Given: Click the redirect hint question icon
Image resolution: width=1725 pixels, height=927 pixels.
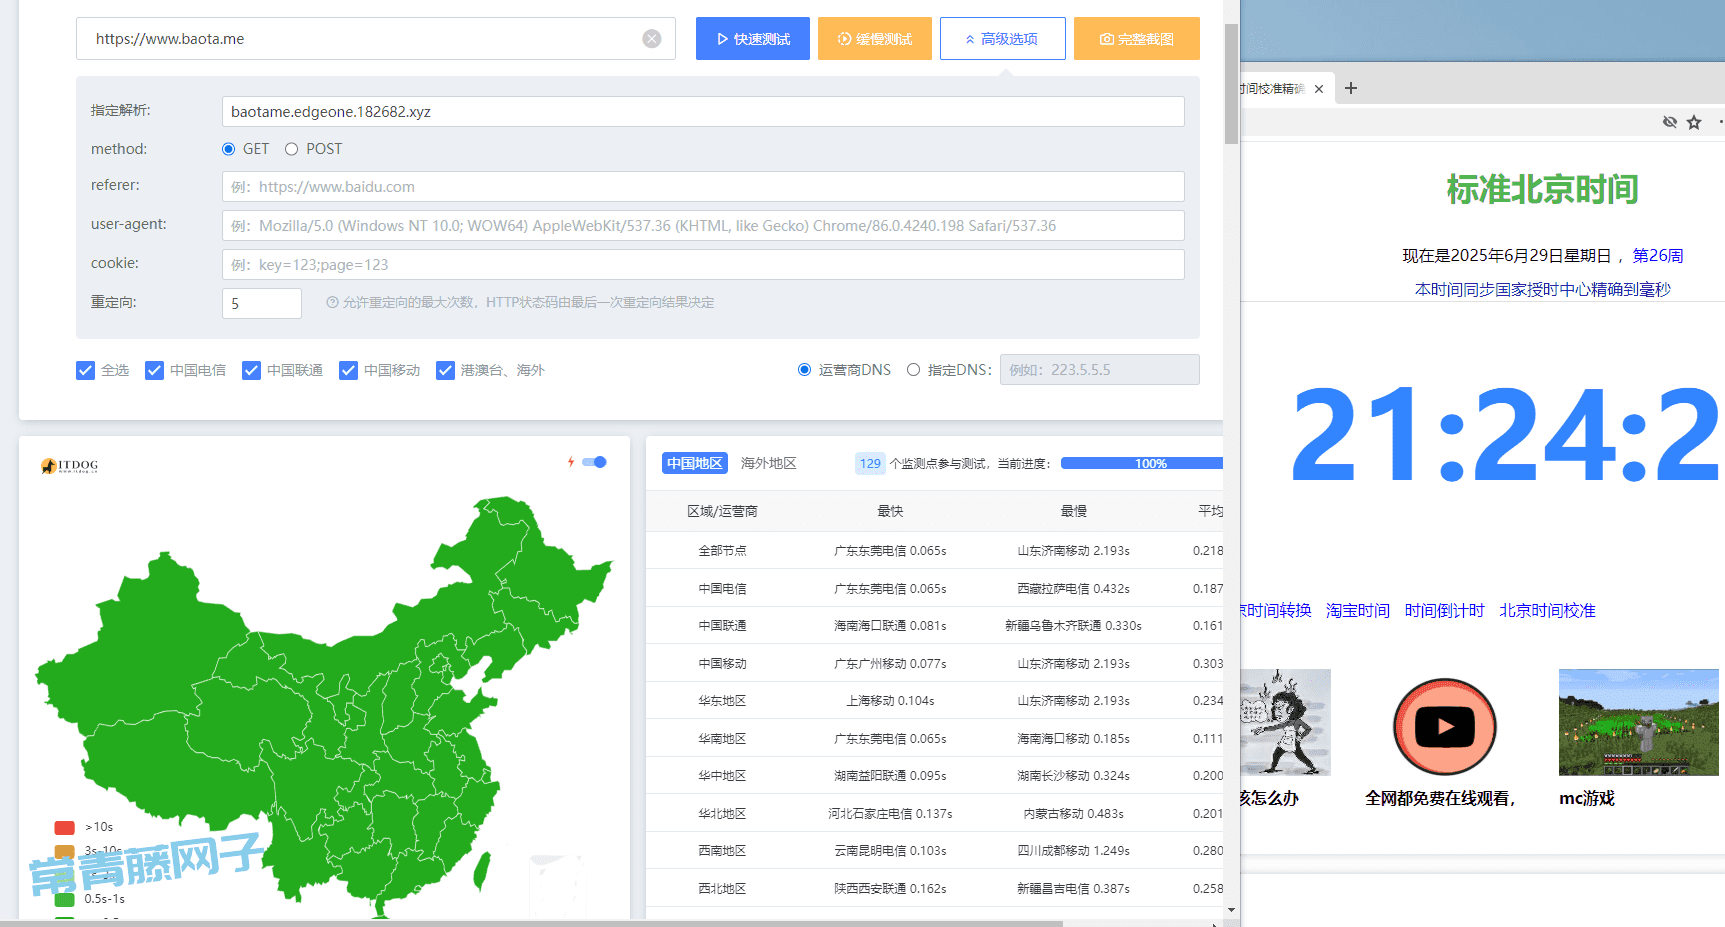Looking at the screenshot, I should (332, 302).
